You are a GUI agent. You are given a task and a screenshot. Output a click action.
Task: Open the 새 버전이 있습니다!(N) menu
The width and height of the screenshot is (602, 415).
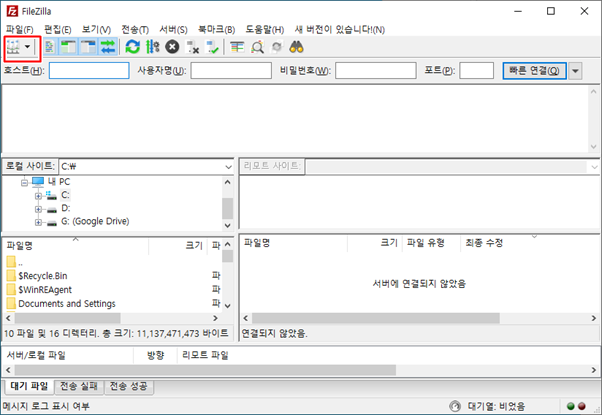pyautogui.click(x=339, y=30)
